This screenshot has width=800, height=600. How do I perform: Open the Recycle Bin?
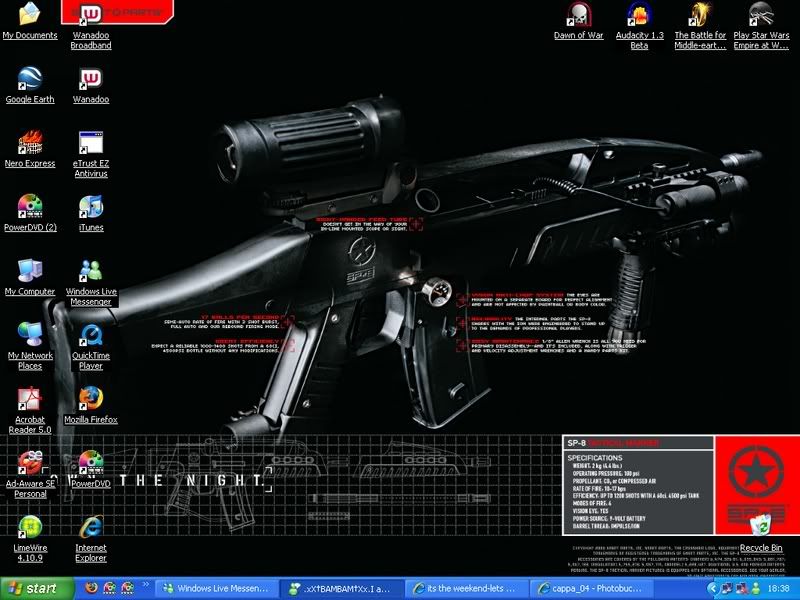[761, 534]
